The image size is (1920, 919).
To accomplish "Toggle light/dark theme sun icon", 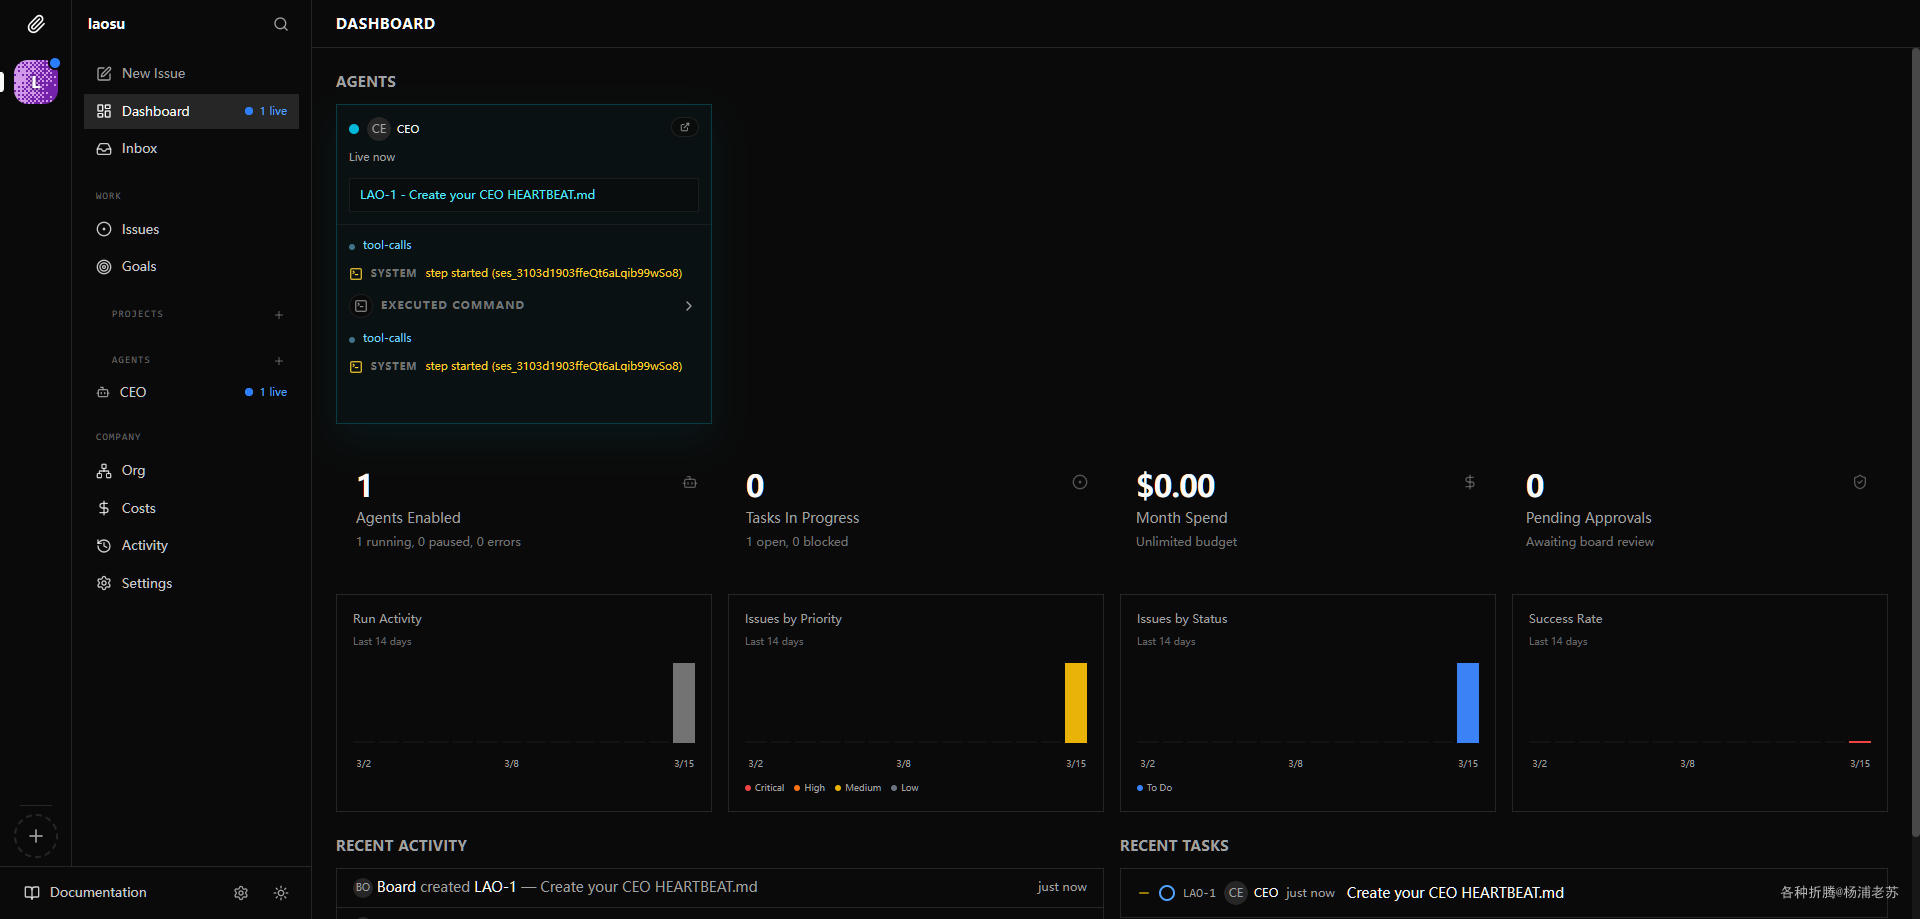I will (x=281, y=893).
